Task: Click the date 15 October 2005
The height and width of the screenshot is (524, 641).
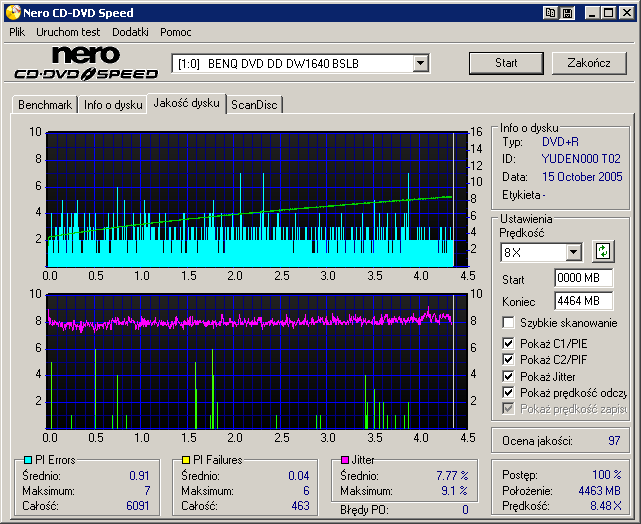Action: [x=582, y=177]
